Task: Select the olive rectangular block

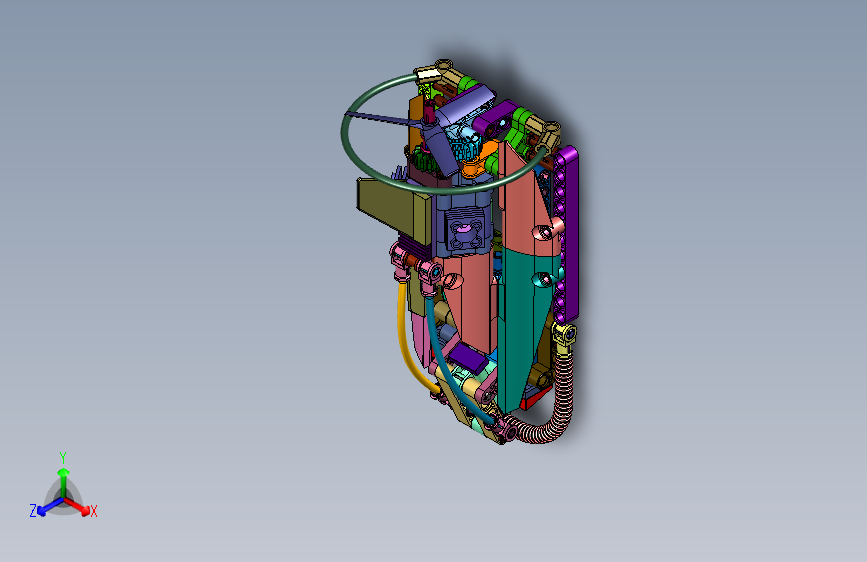Action: coord(394,211)
